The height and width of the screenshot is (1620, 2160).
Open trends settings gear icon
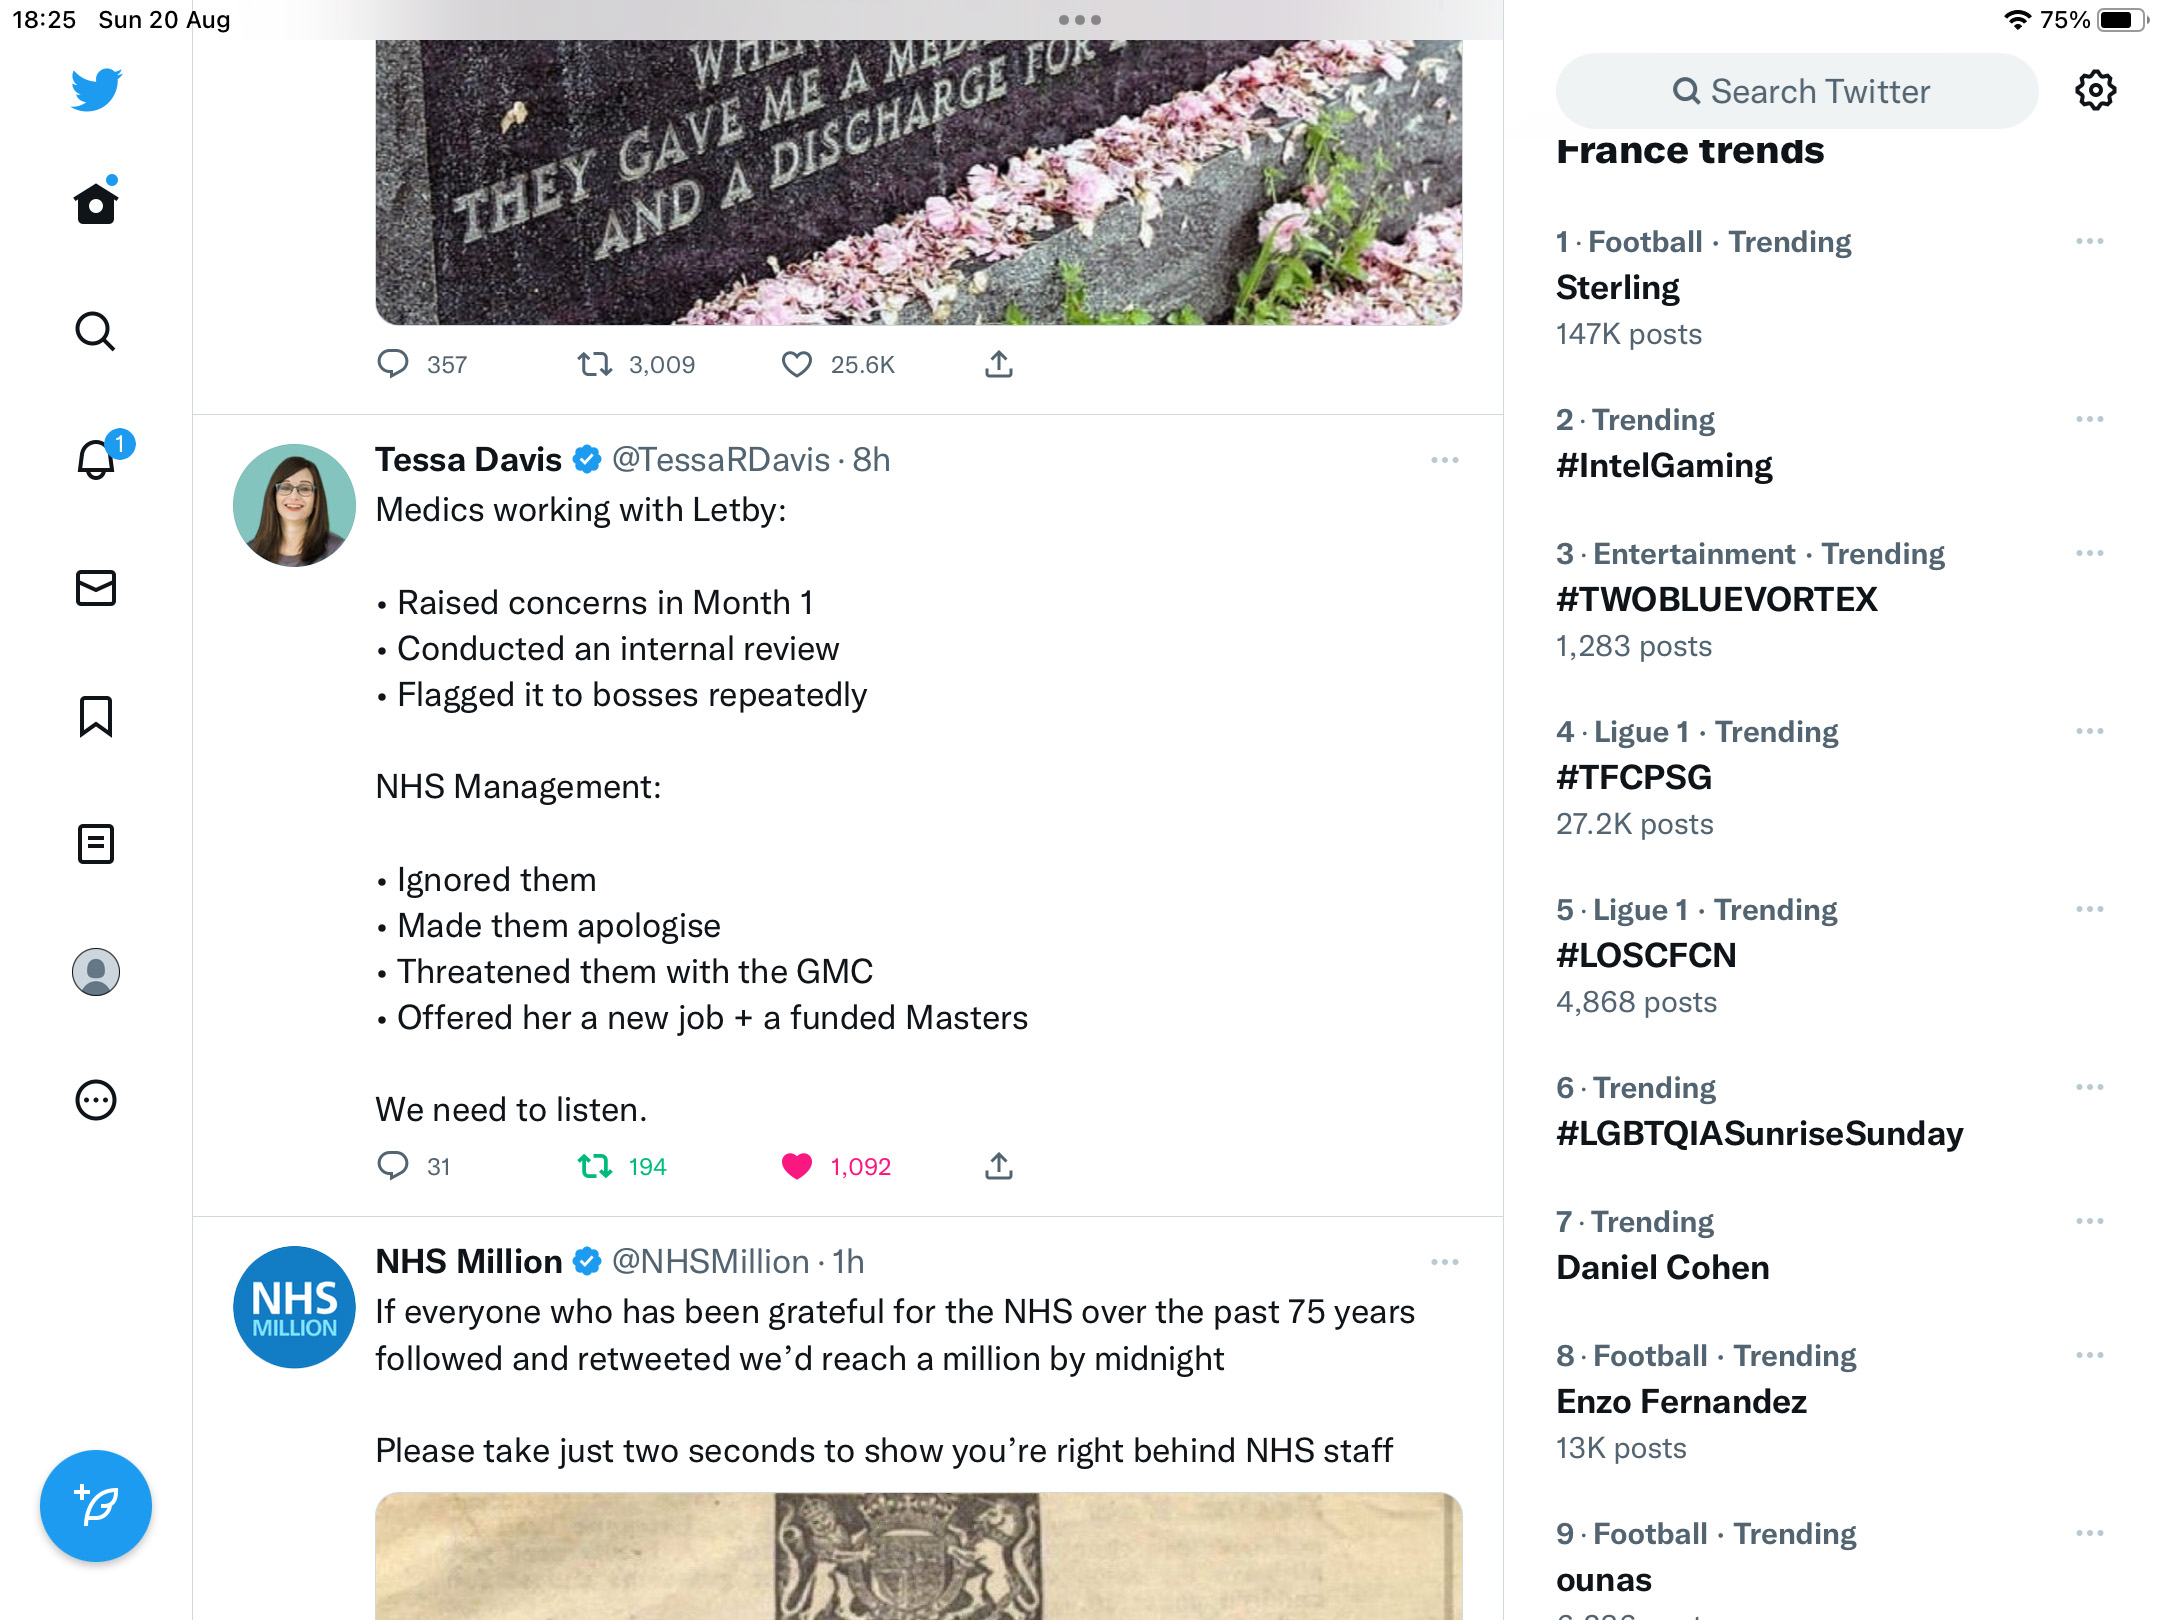point(2095,90)
